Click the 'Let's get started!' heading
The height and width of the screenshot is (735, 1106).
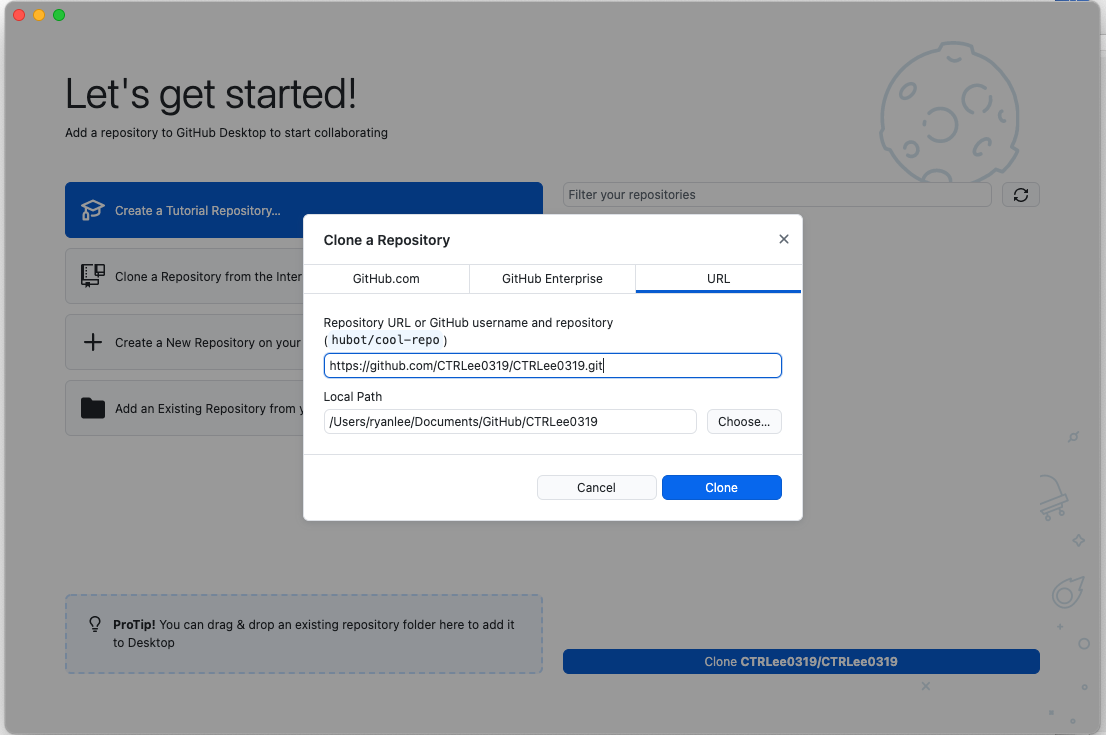pyautogui.click(x=211, y=94)
